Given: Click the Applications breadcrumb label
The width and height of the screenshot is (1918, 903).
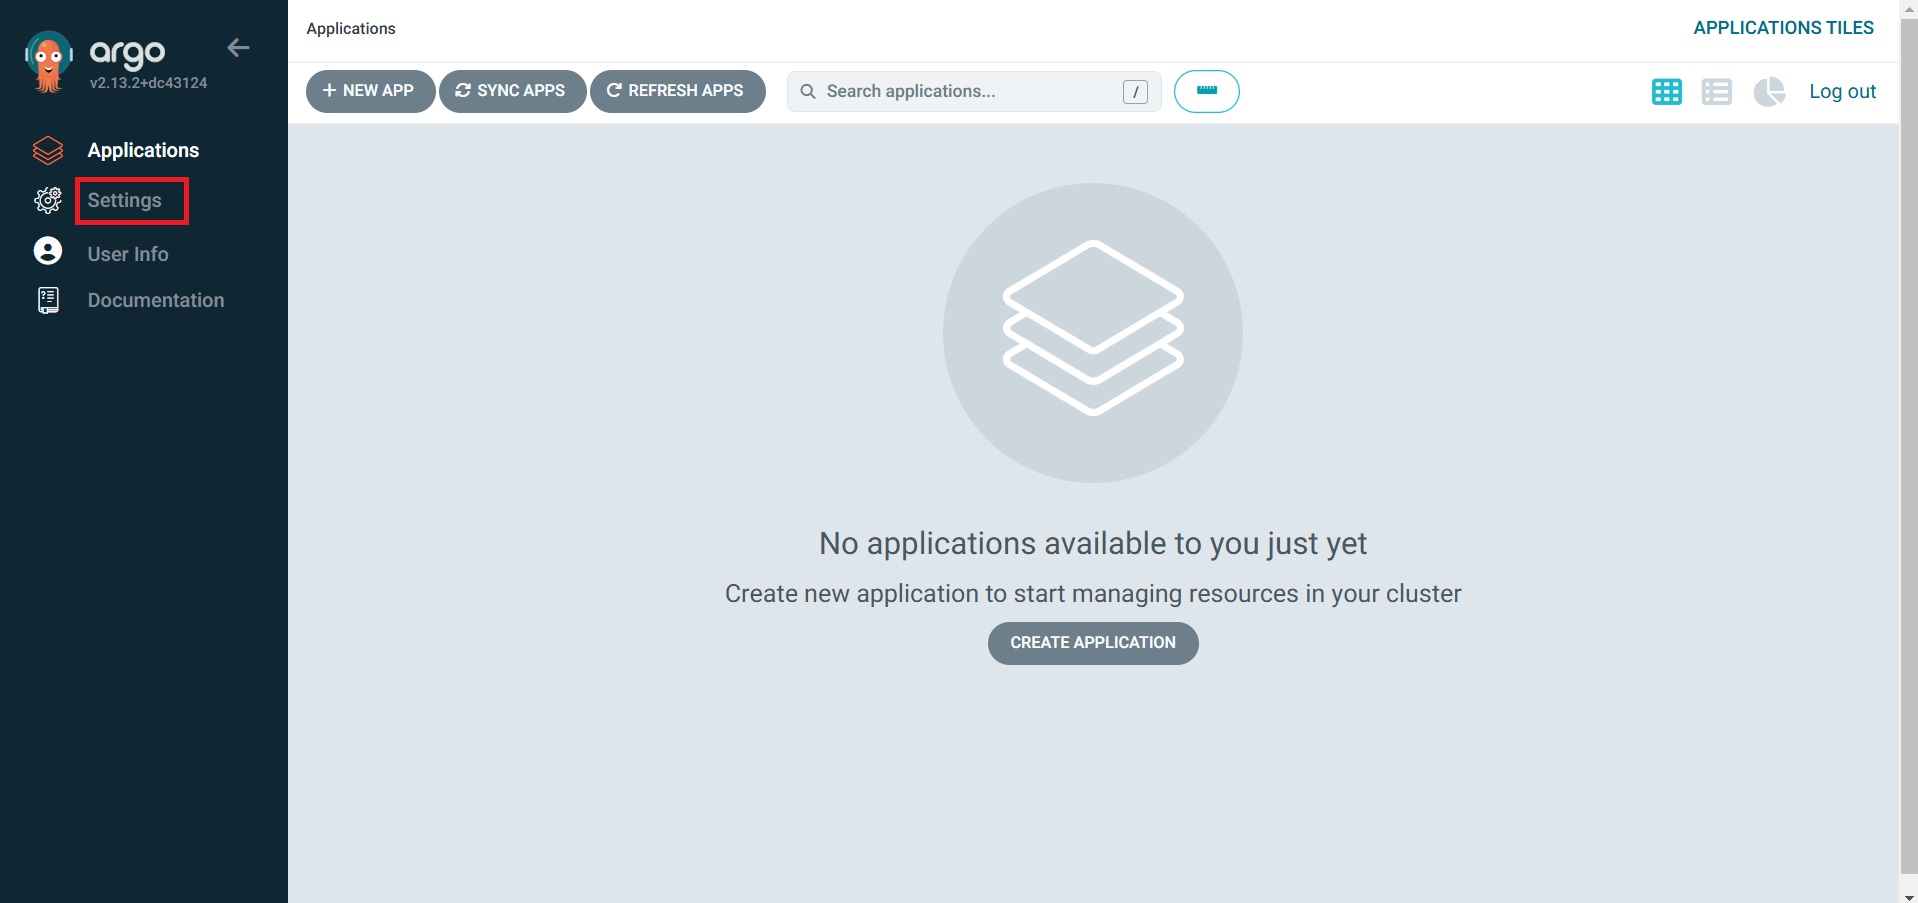Looking at the screenshot, I should (x=350, y=28).
